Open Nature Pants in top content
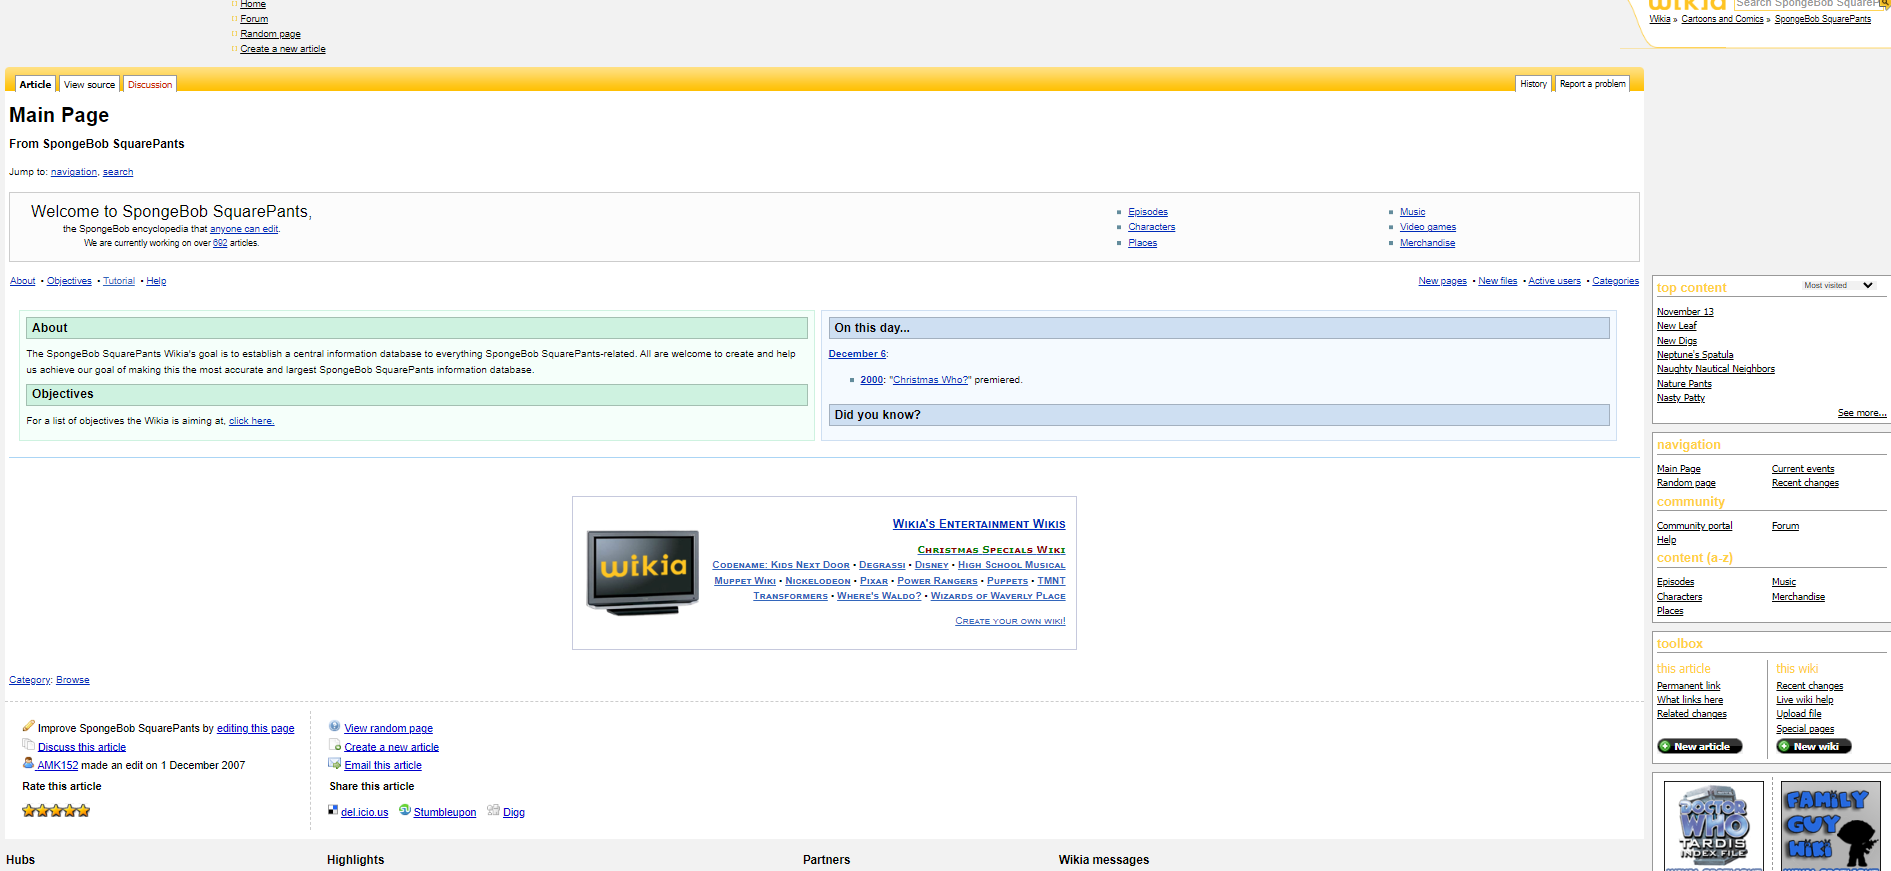This screenshot has width=1891, height=871. pos(1684,384)
